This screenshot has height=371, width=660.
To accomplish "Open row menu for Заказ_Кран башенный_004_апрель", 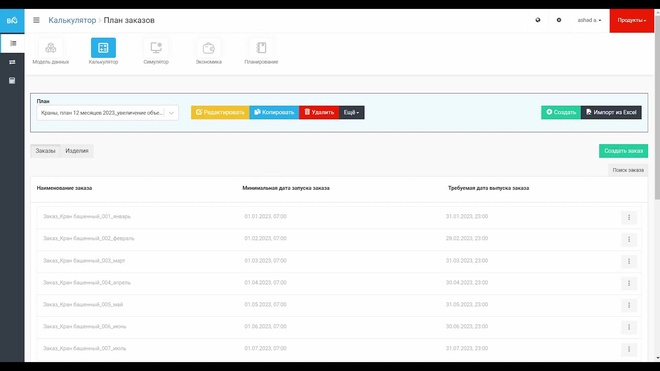I will (x=629, y=283).
